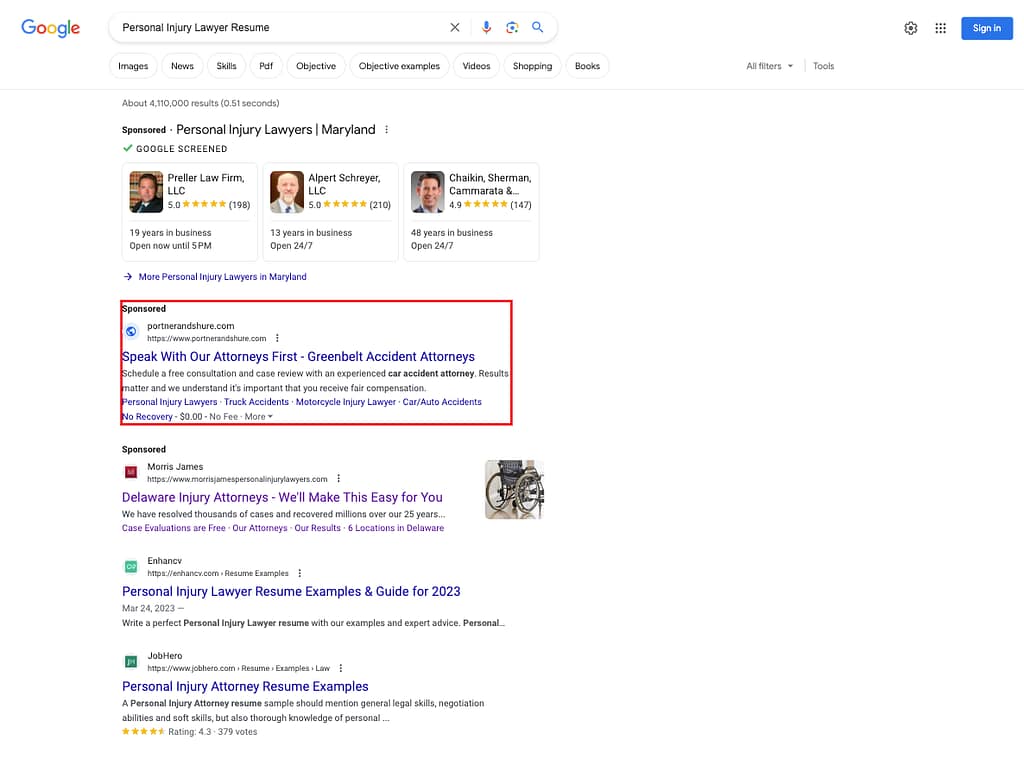
Task: Click Preller Law Firm lawyer photo
Action: click(146, 192)
